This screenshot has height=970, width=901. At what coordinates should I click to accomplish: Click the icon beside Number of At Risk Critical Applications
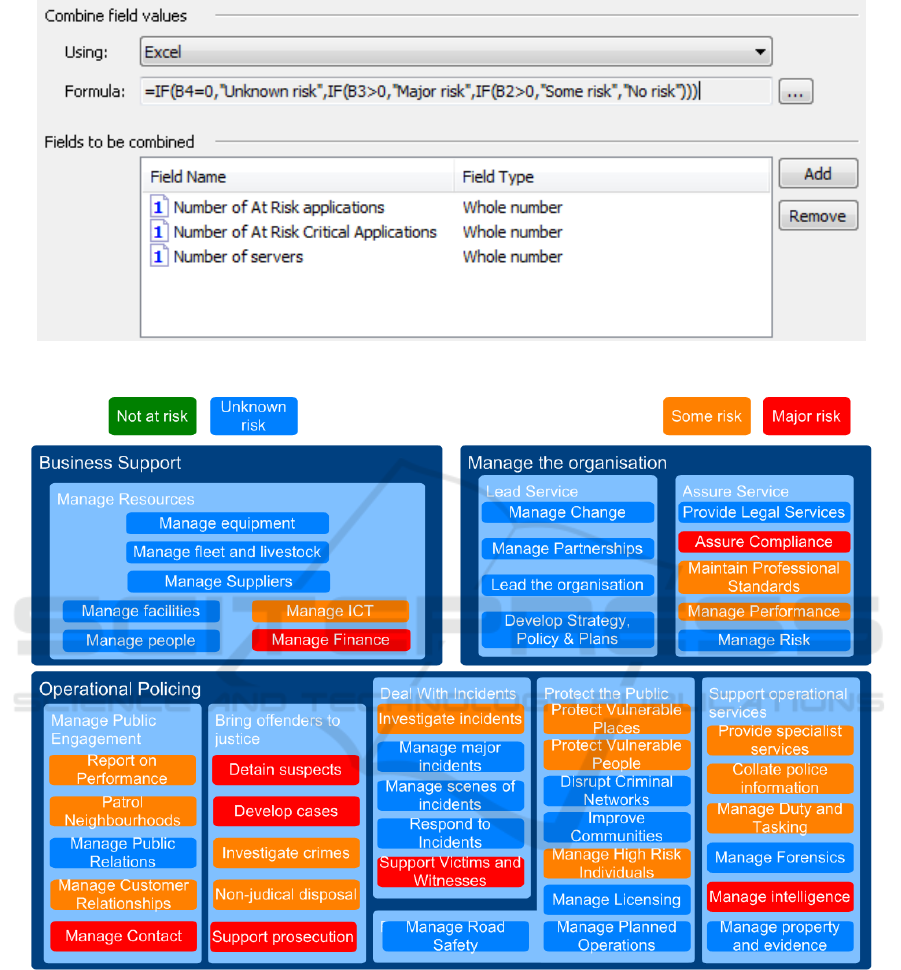159,232
